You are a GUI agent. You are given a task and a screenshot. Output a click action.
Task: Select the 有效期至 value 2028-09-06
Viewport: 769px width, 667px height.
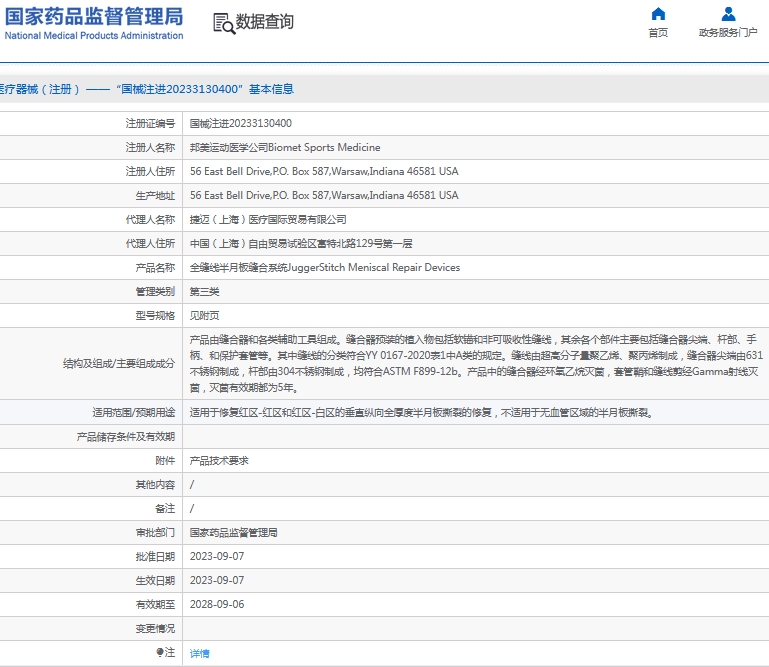pos(217,605)
